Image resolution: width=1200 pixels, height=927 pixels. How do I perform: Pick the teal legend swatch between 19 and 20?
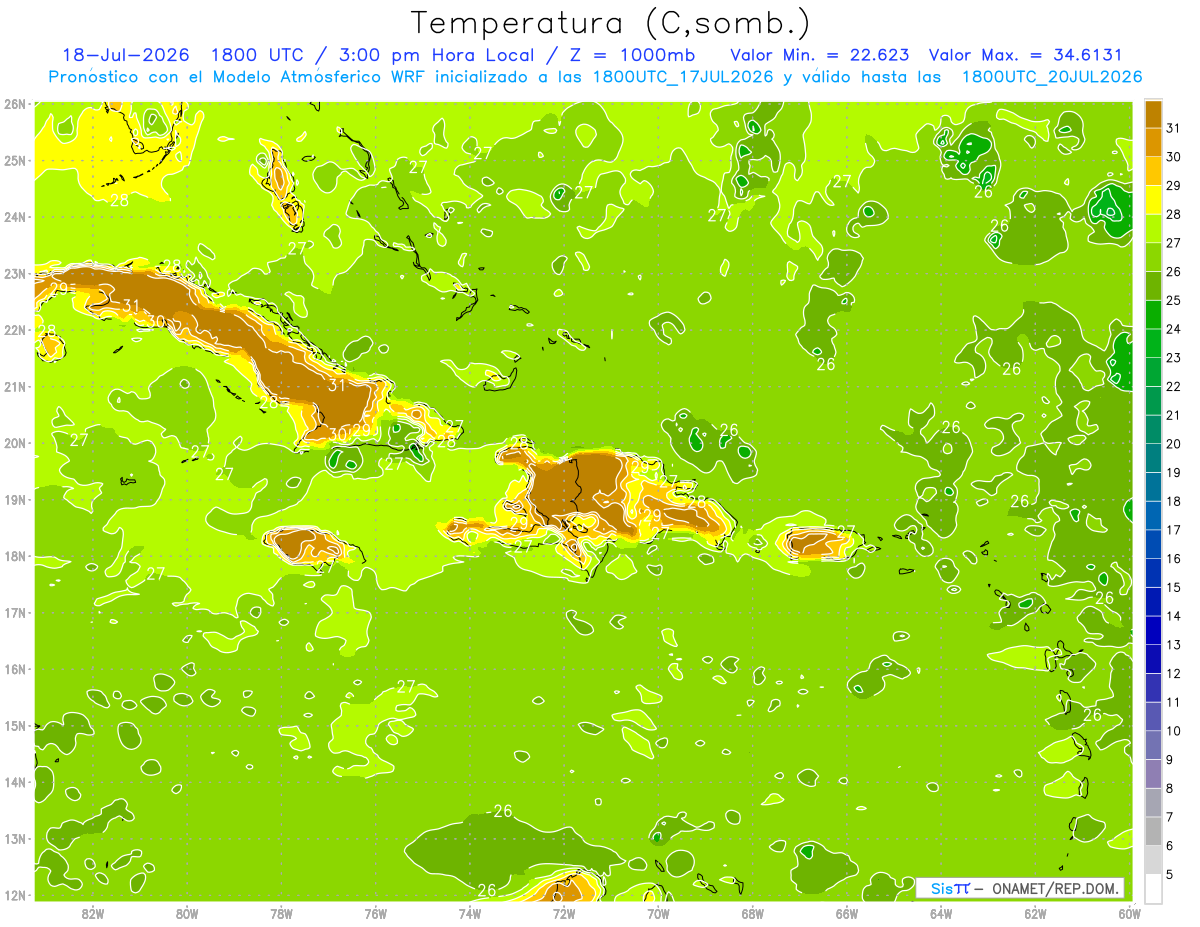click(x=1153, y=458)
